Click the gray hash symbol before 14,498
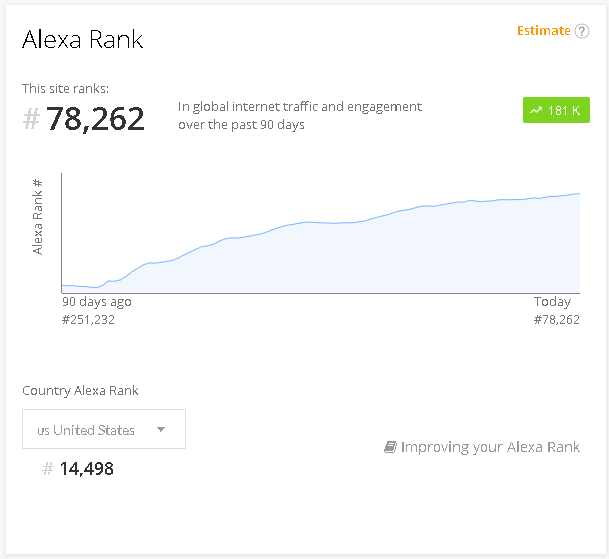 pyautogui.click(x=47, y=469)
